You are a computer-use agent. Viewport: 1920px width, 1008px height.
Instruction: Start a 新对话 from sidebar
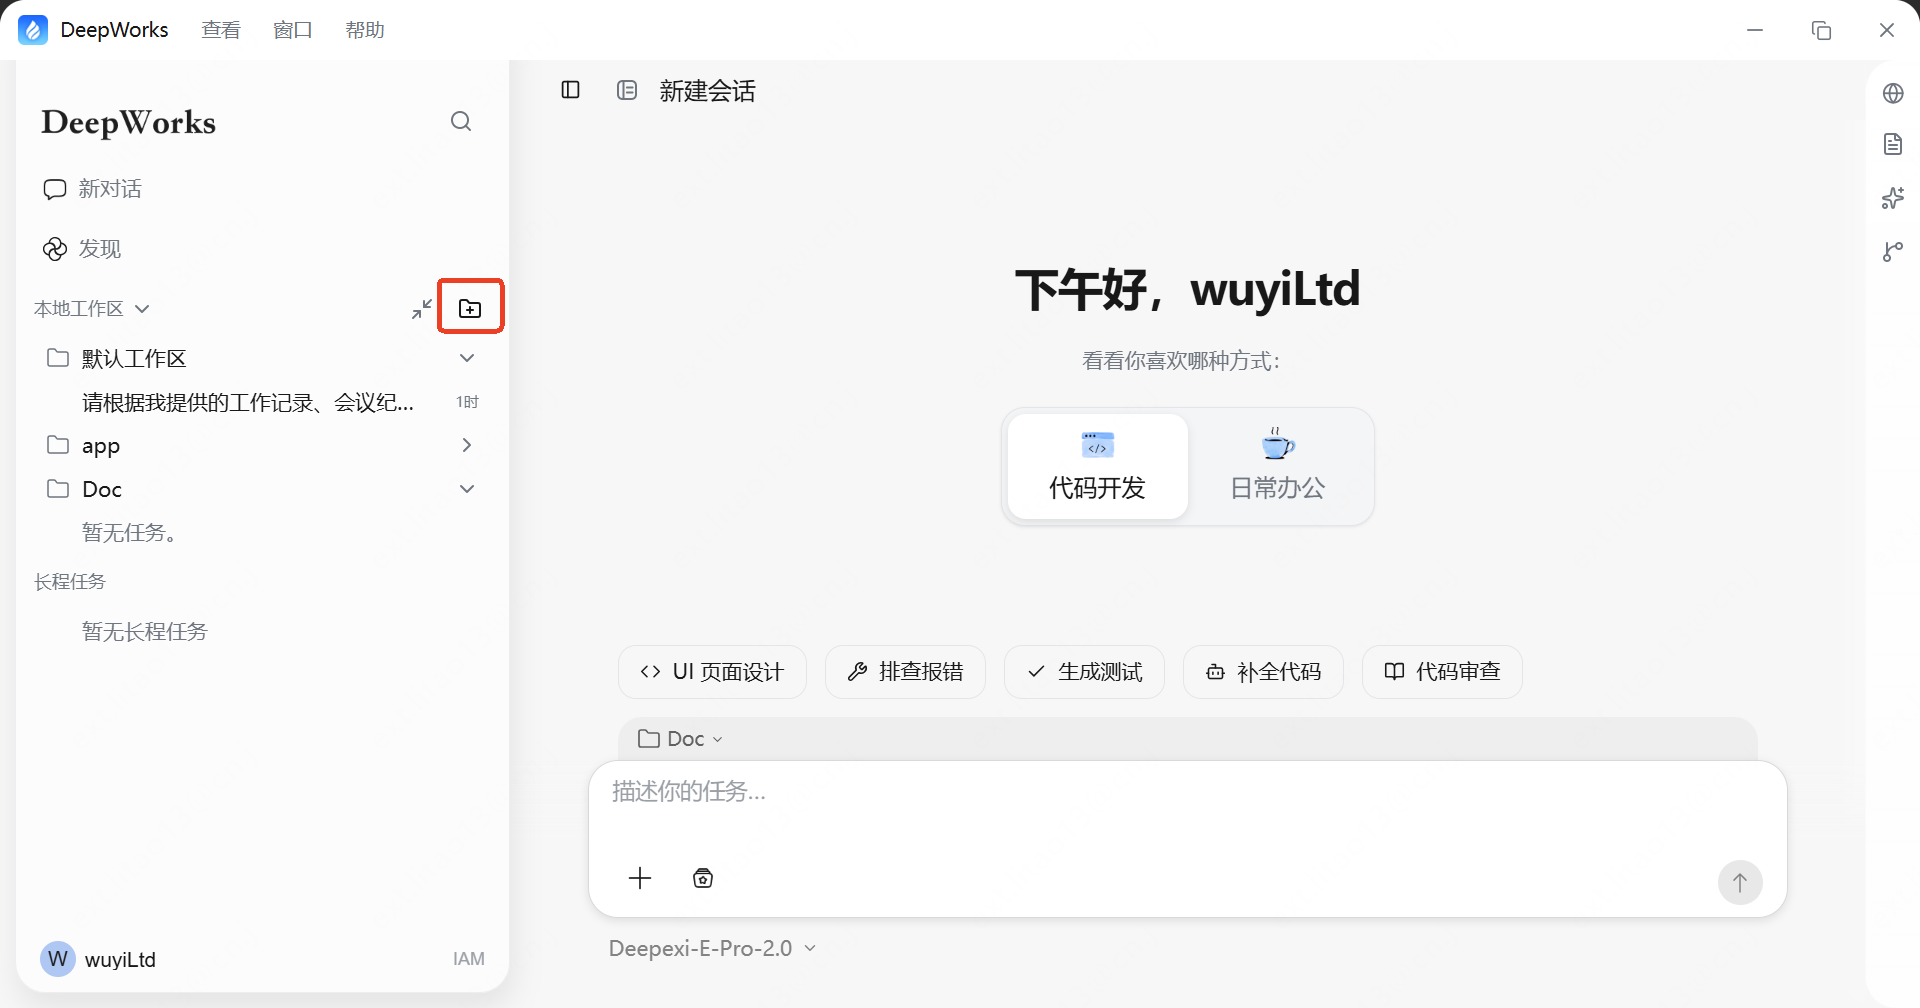click(110, 189)
